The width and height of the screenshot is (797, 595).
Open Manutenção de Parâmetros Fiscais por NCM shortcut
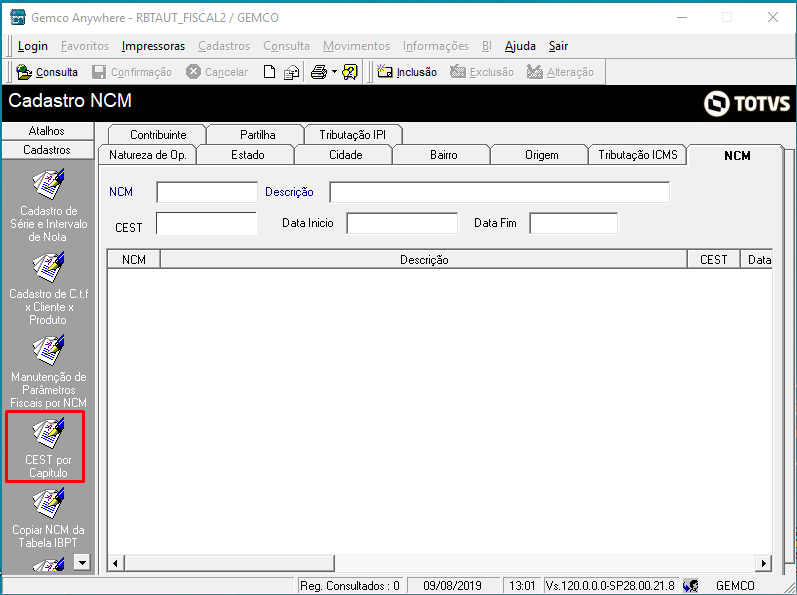point(48,371)
